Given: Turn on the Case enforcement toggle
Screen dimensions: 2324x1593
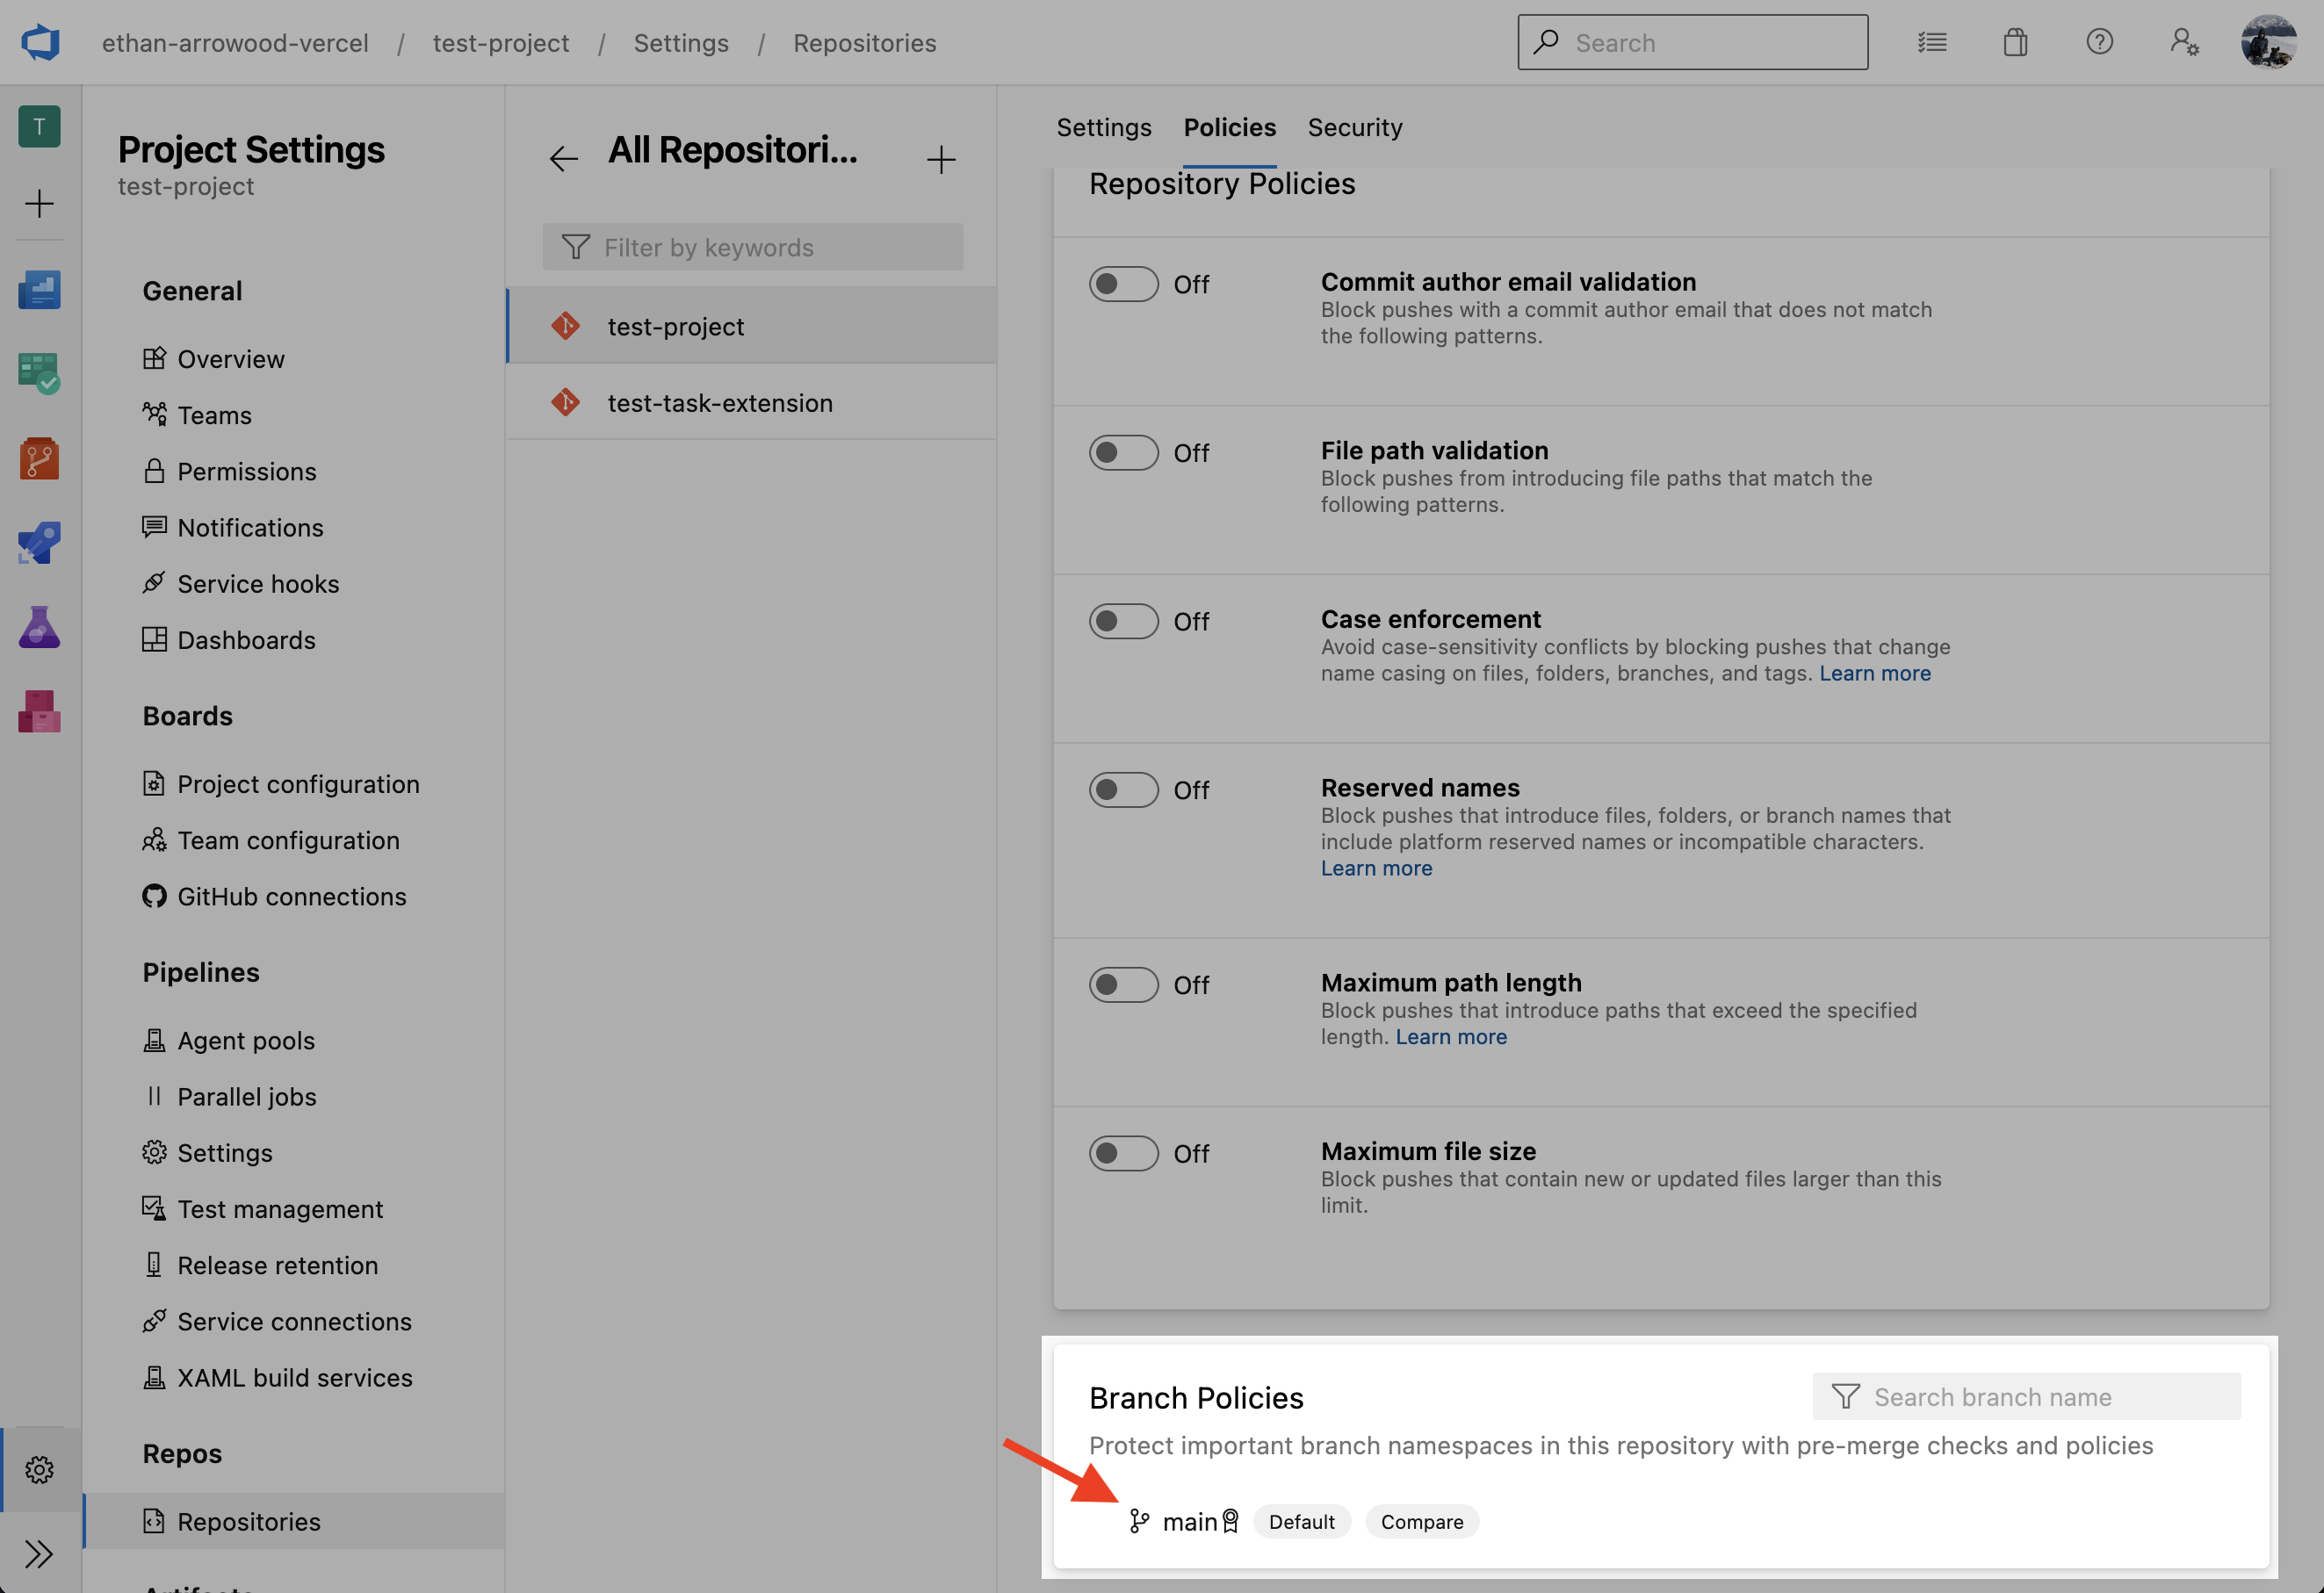Looking at the screenshot, I should pos(1123,622).
